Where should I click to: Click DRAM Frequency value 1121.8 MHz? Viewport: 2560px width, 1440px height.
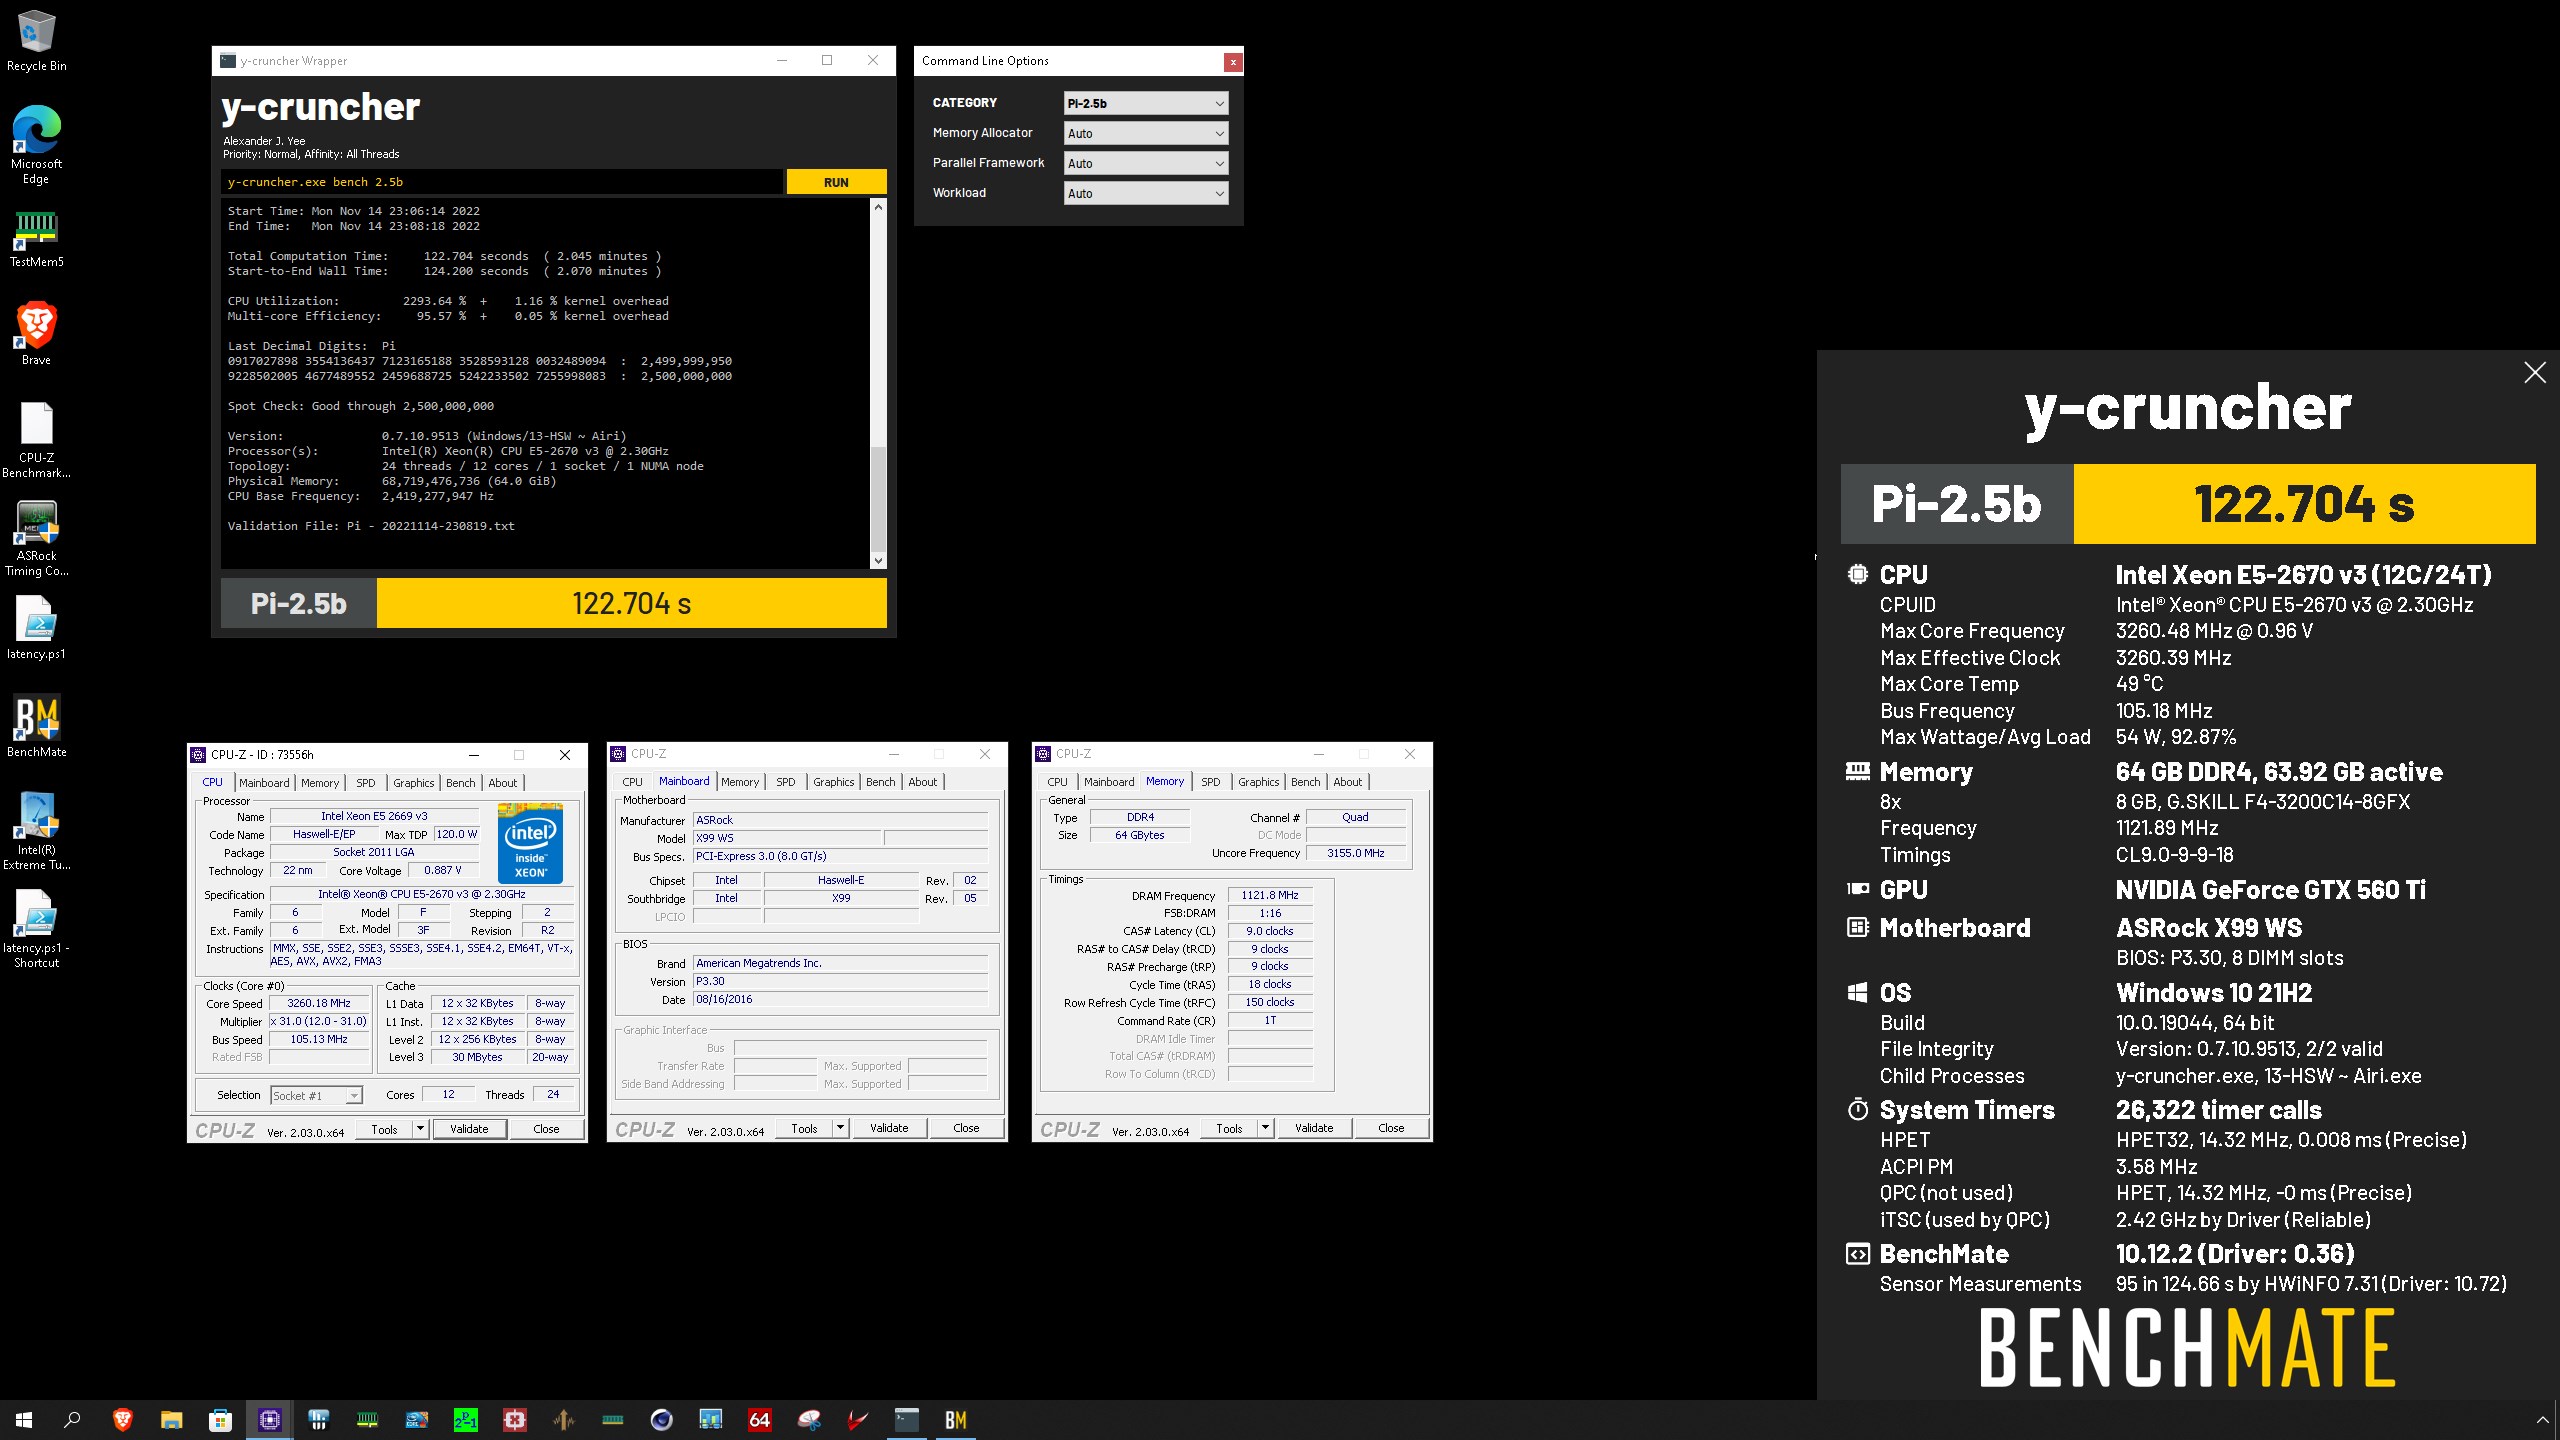[1270, 896]
